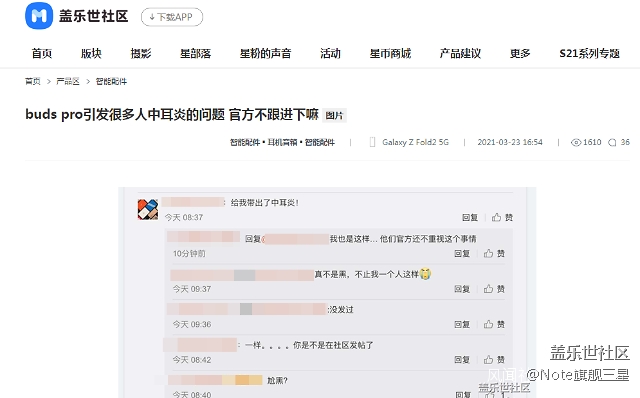Go to 智能配件 in the breadcrumb

click(111, 81)
